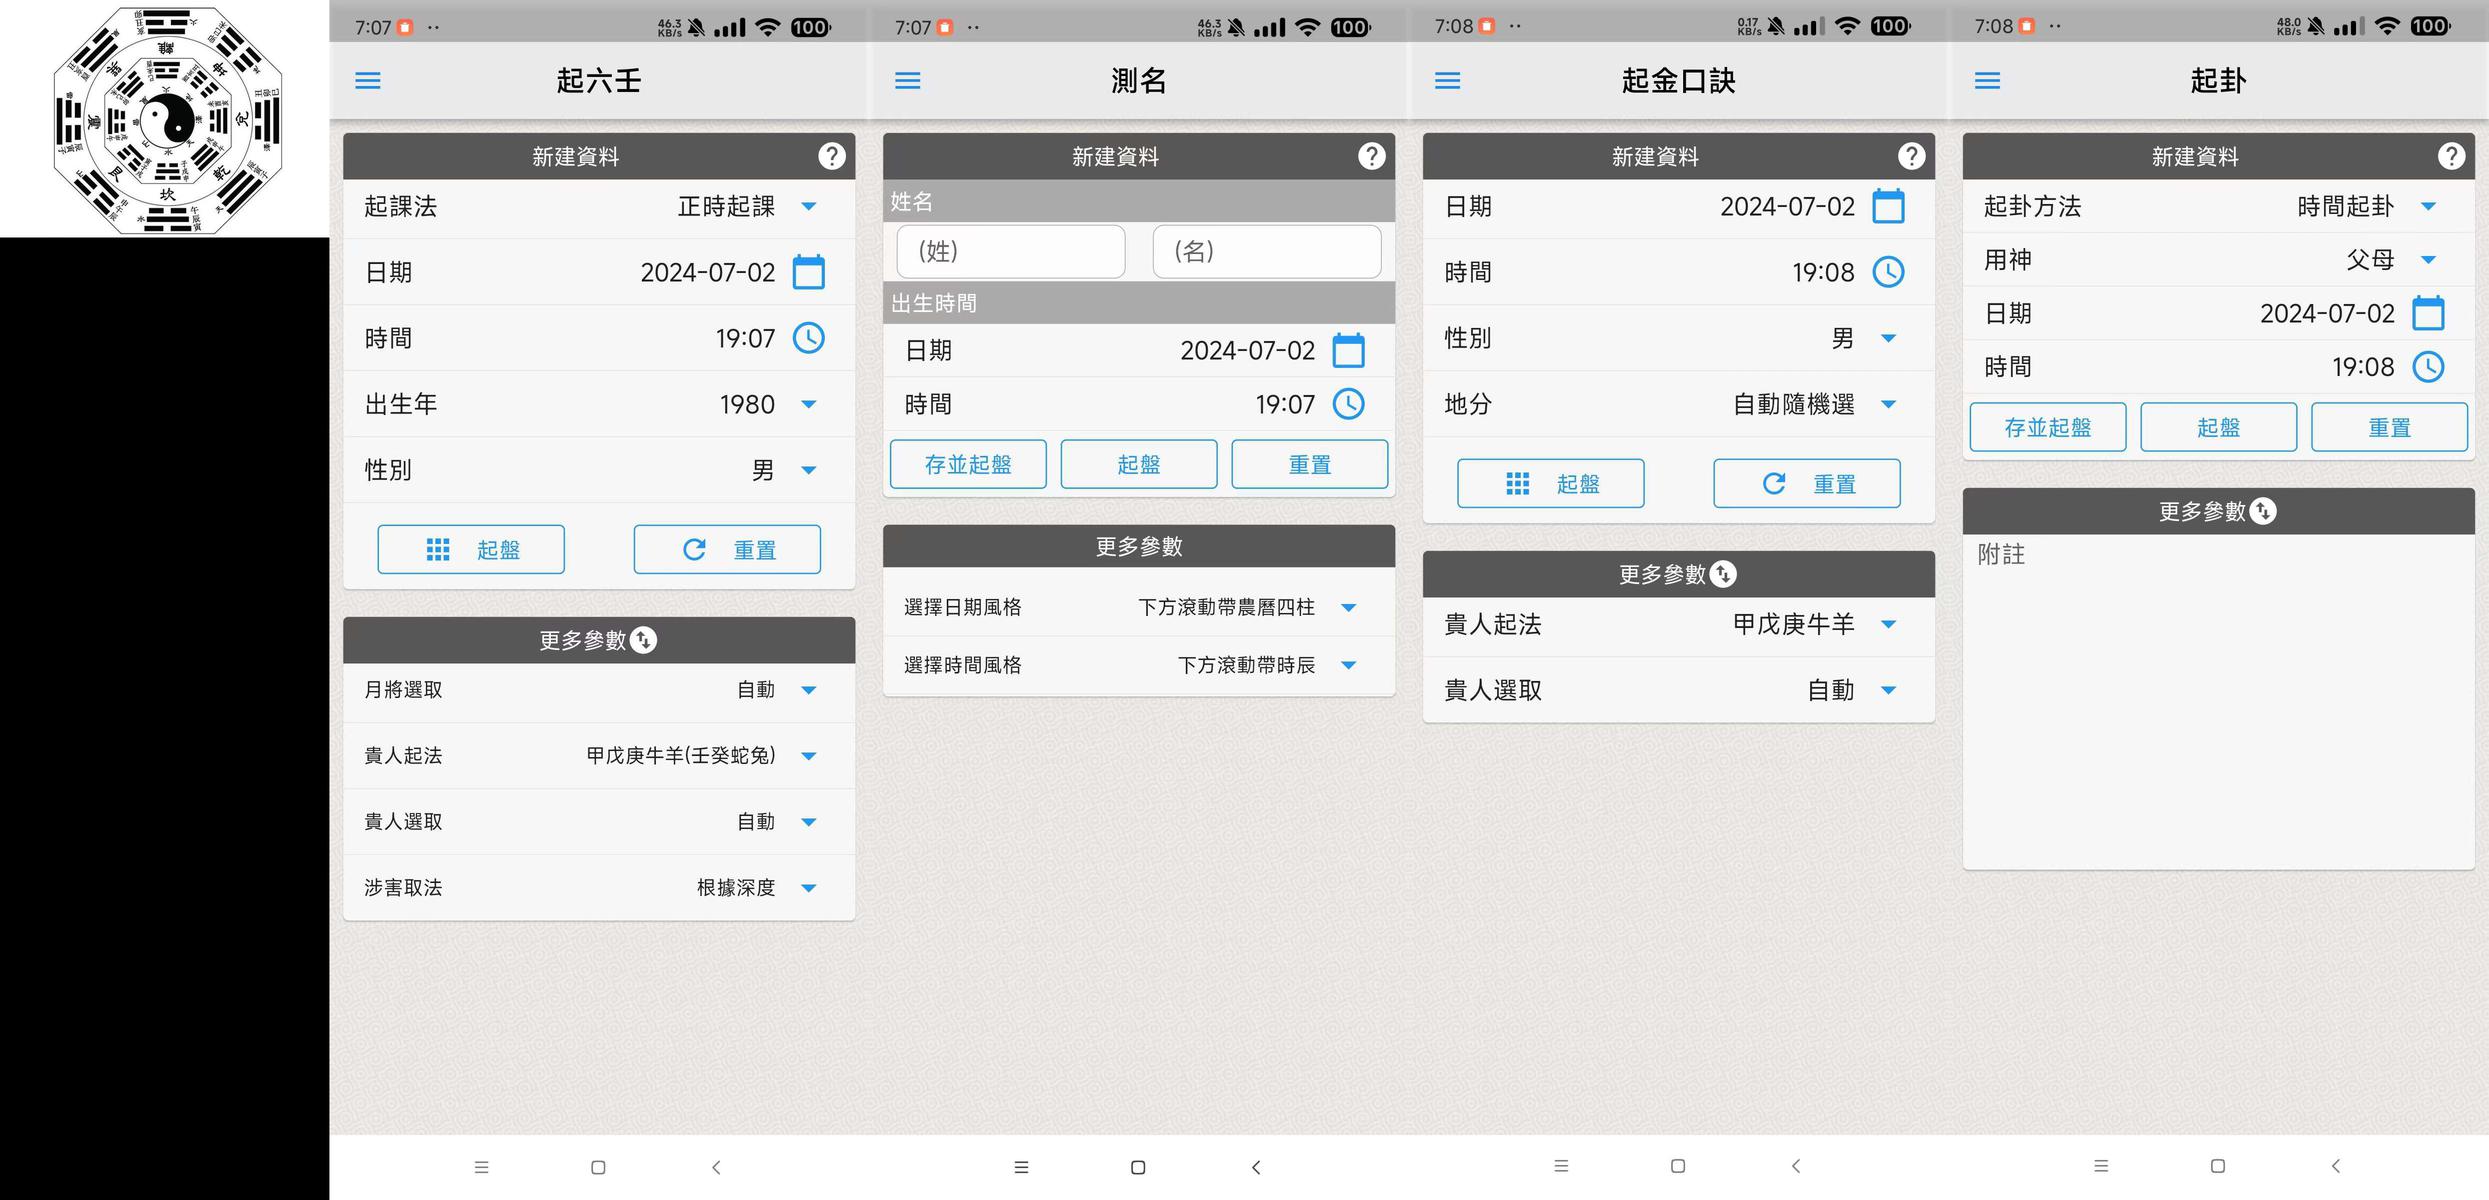
Task: Open calendar picker in 起金口訣 panel
Action: [x=1887, y=207]
